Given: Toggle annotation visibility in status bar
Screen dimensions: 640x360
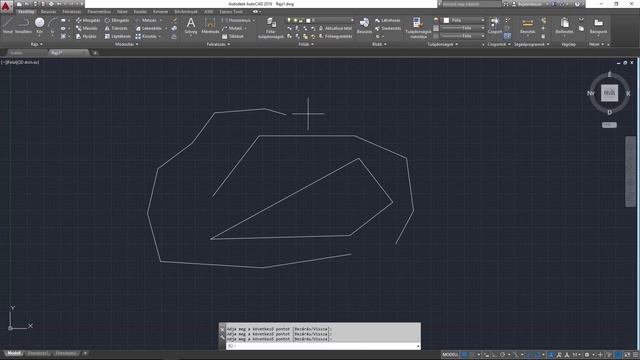Looking at the screenshot, I should (x=551, y=355).
